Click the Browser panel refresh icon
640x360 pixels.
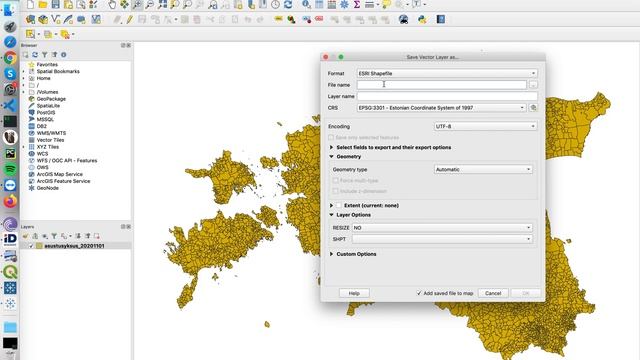point(35,55)
